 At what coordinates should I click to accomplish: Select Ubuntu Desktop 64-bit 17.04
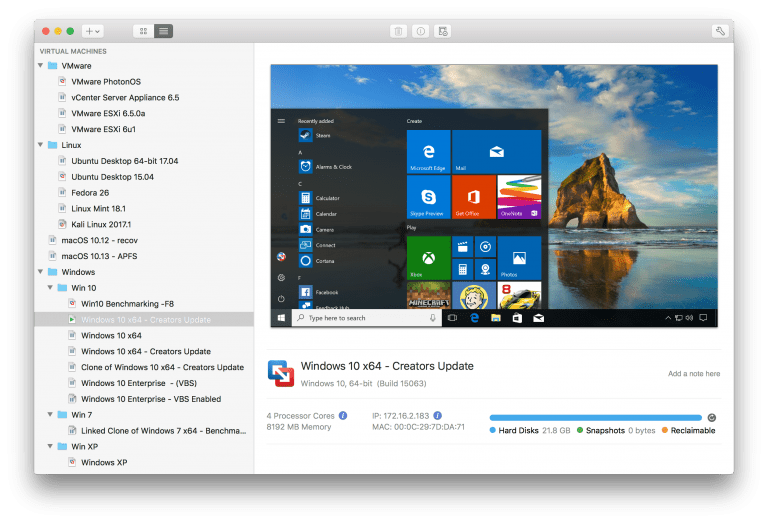tap(144, 161)
